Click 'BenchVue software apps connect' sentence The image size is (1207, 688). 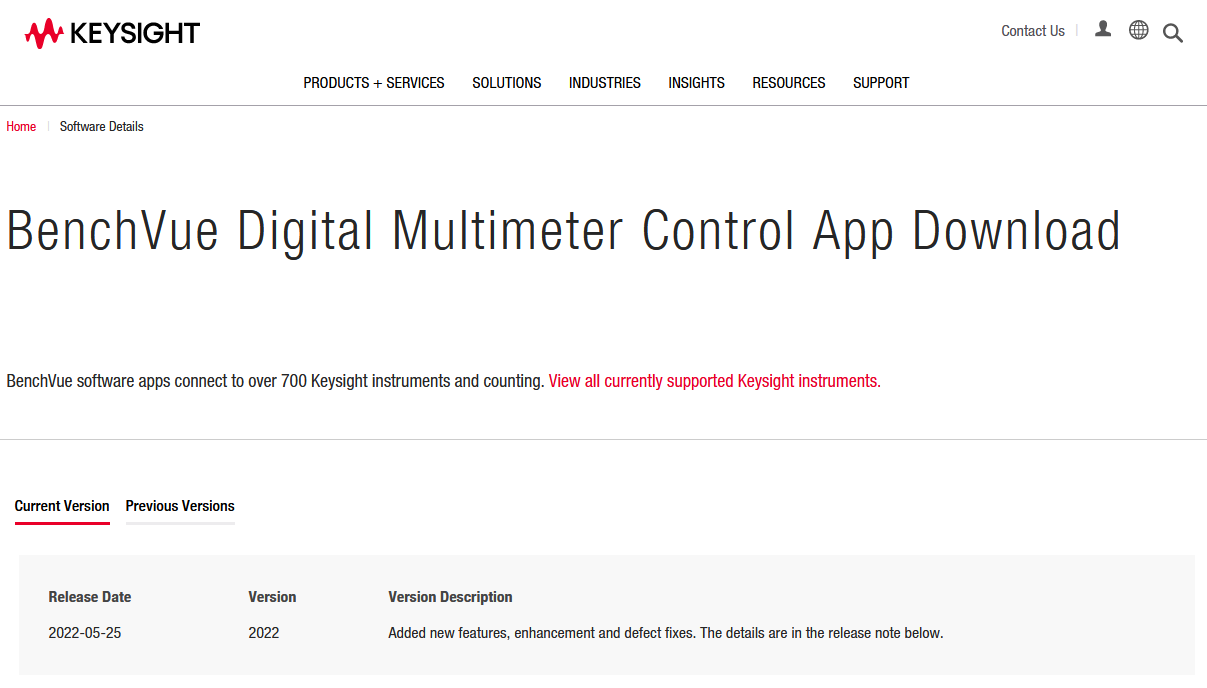pyautogui.click(x=275, y=381)
